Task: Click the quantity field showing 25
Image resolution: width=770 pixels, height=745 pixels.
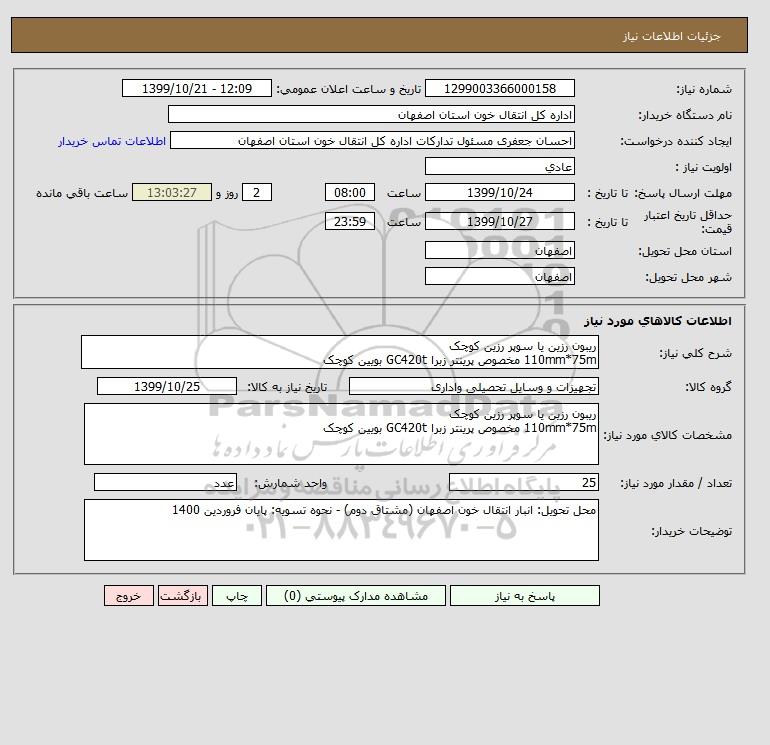Action: pos(523,482)
